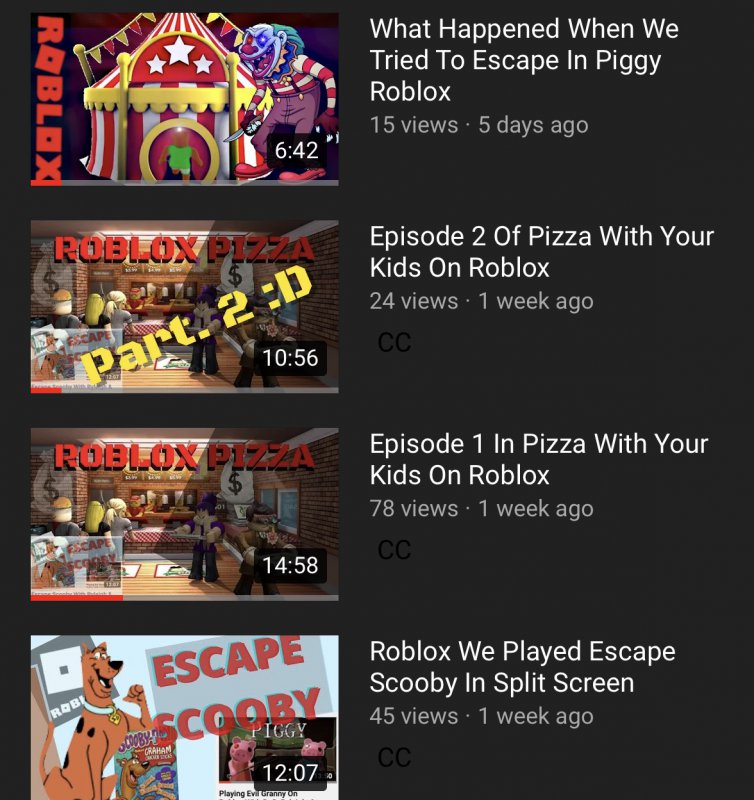The image size is (754, 800).
Task: Open the Escape Scooby video thumbnail
Action: point(185,717)
